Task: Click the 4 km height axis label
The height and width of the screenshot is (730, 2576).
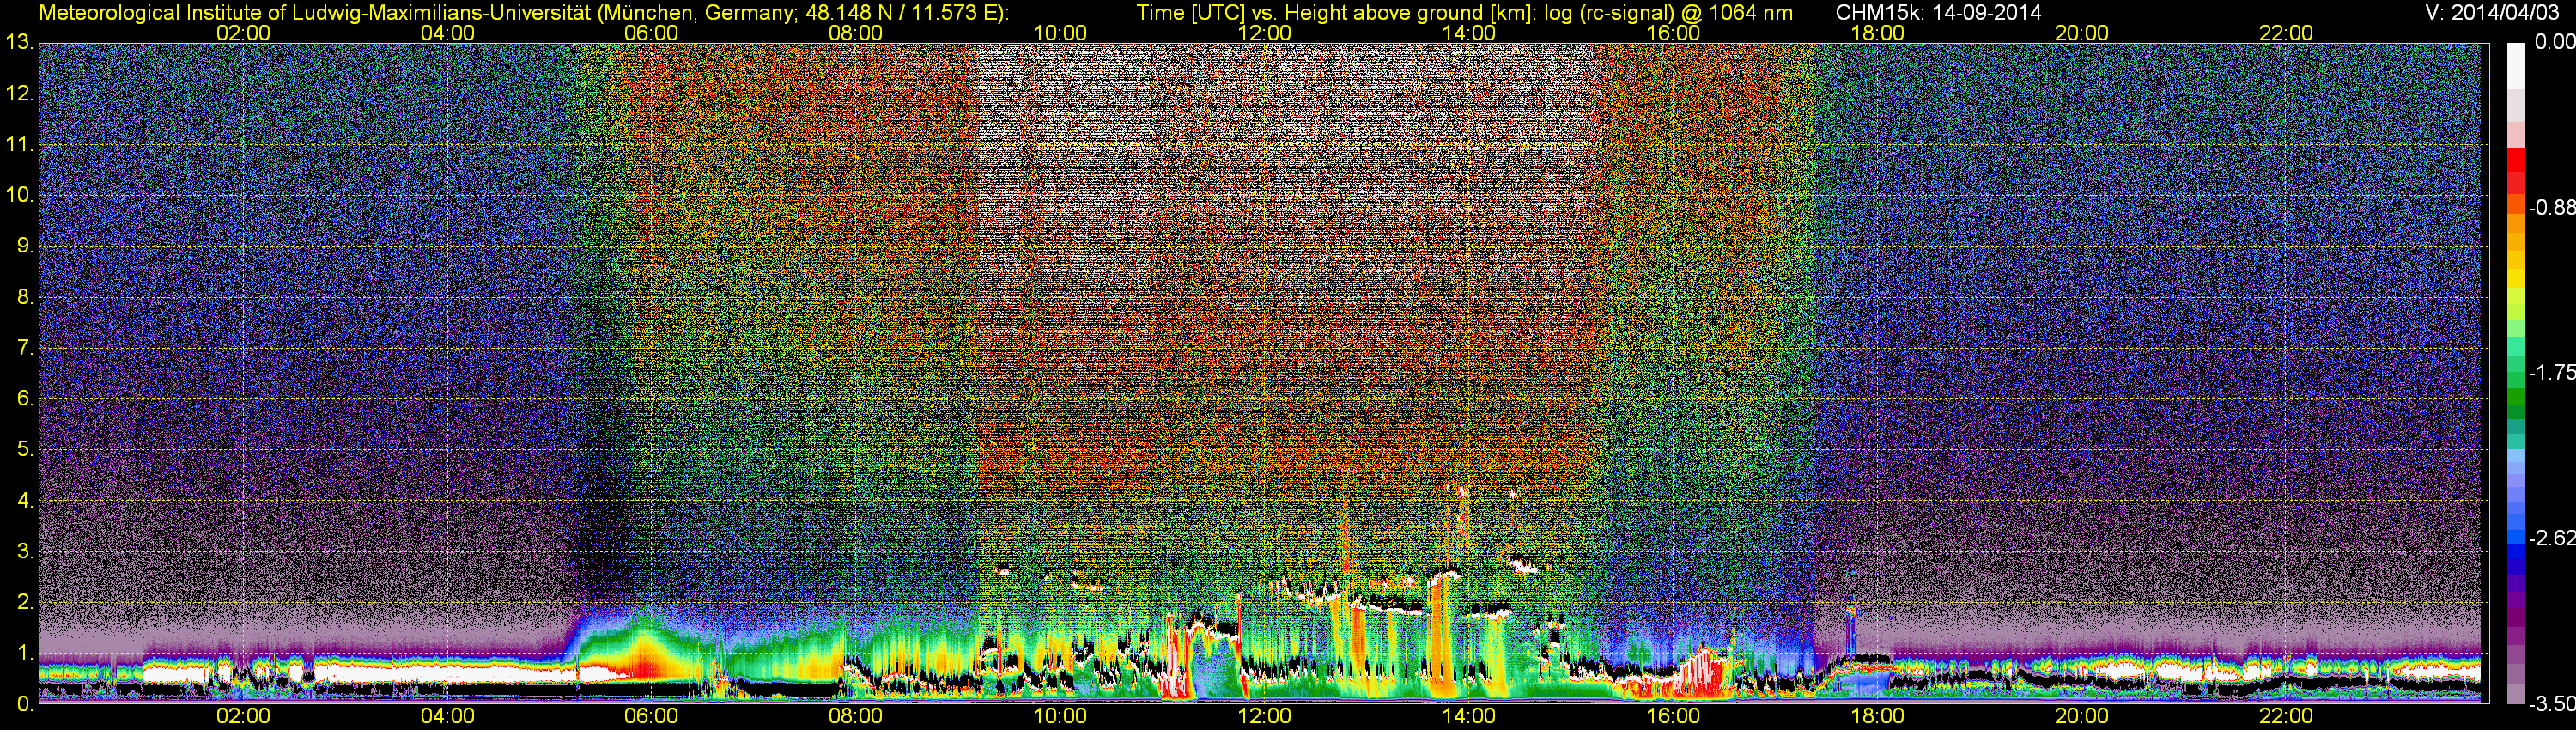Action: [24, 500]
